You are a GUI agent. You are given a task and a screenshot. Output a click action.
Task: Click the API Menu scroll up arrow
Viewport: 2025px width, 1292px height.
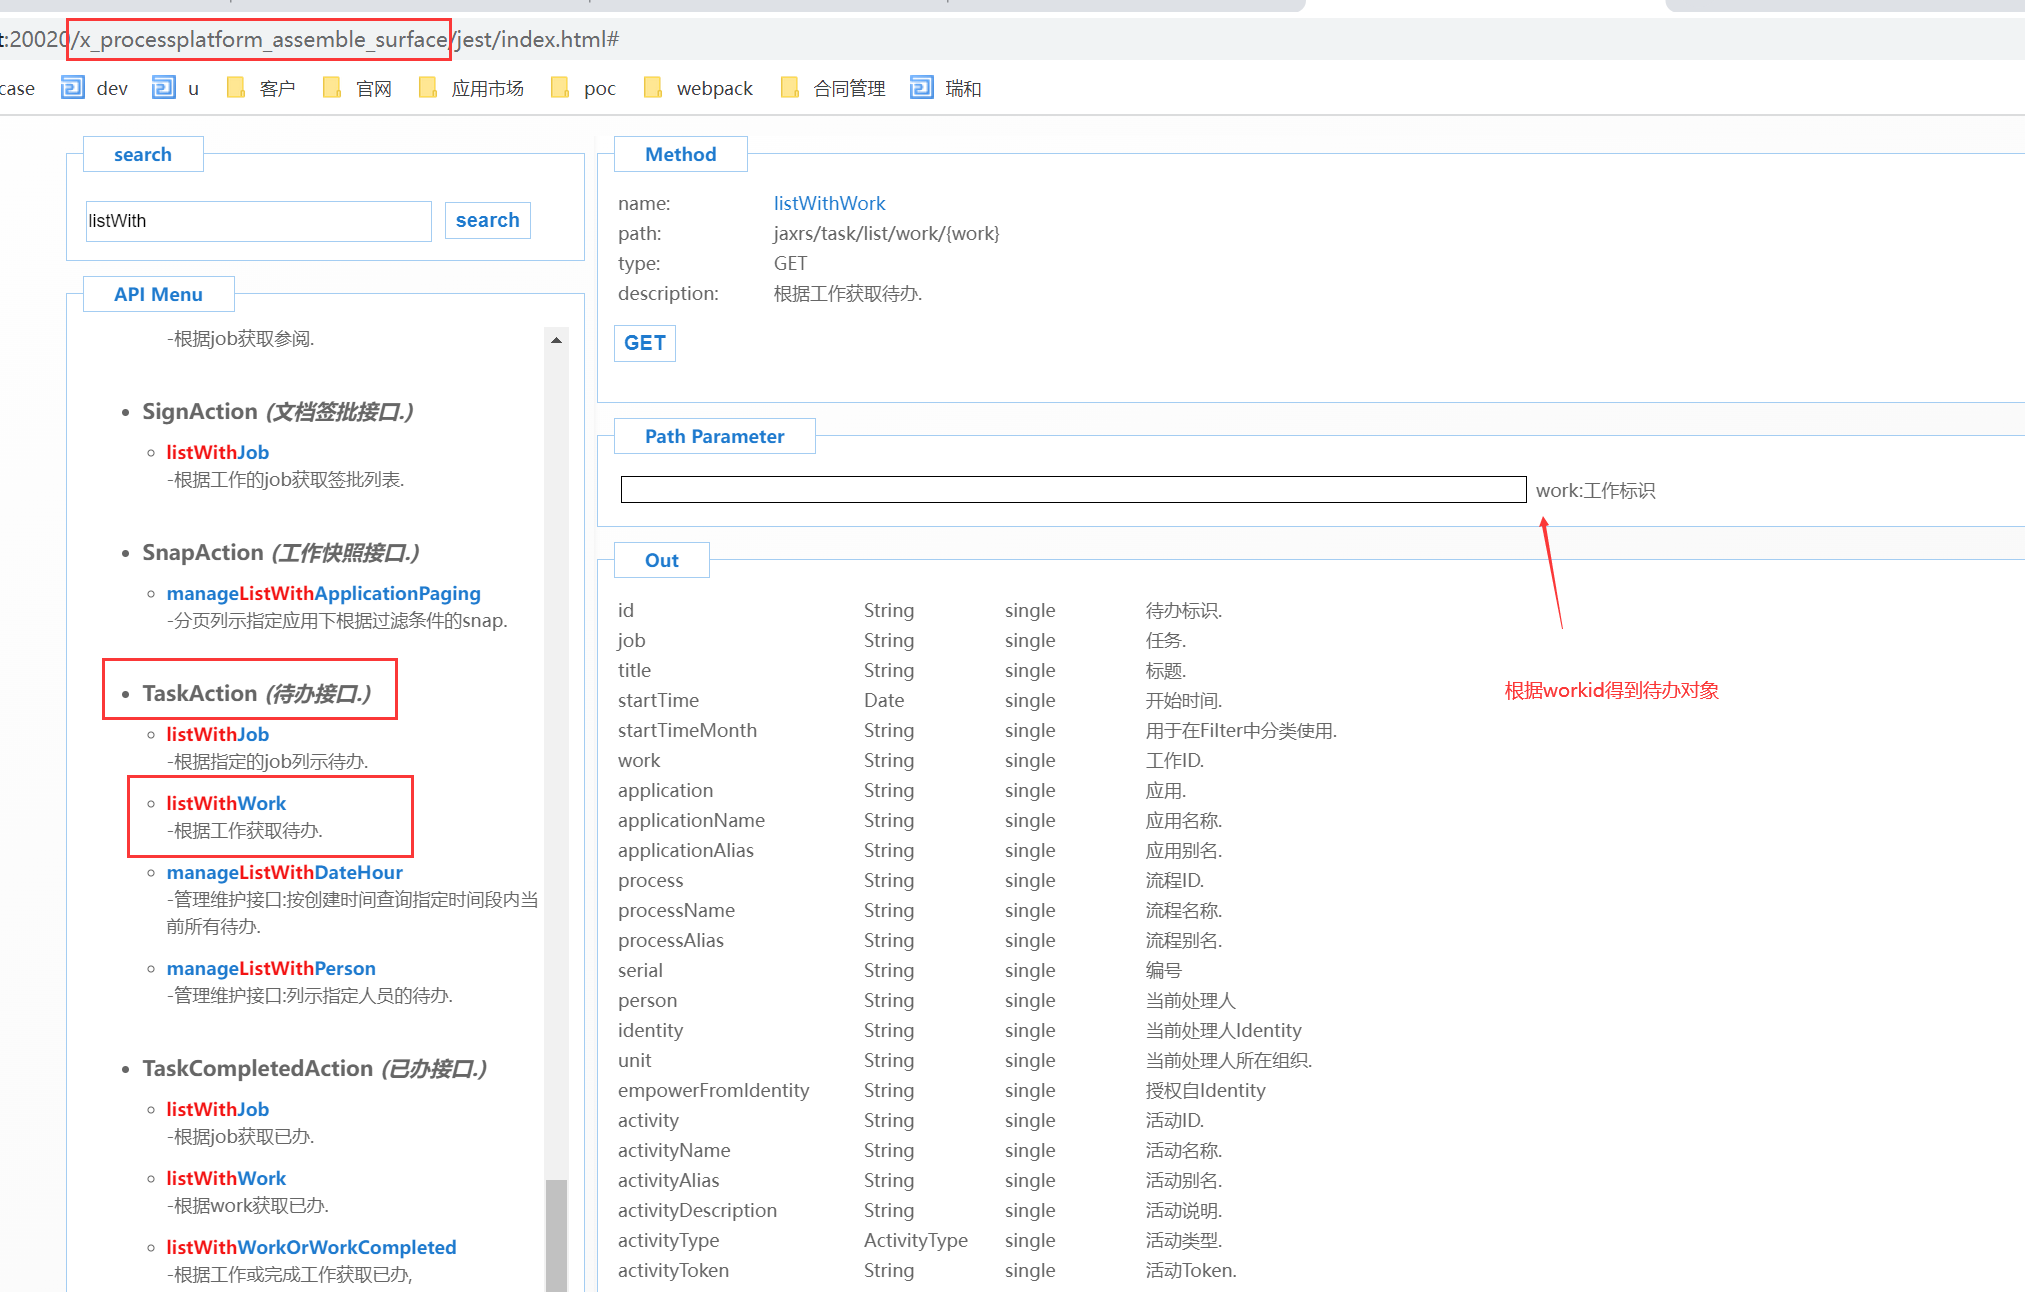click(556, 340)
